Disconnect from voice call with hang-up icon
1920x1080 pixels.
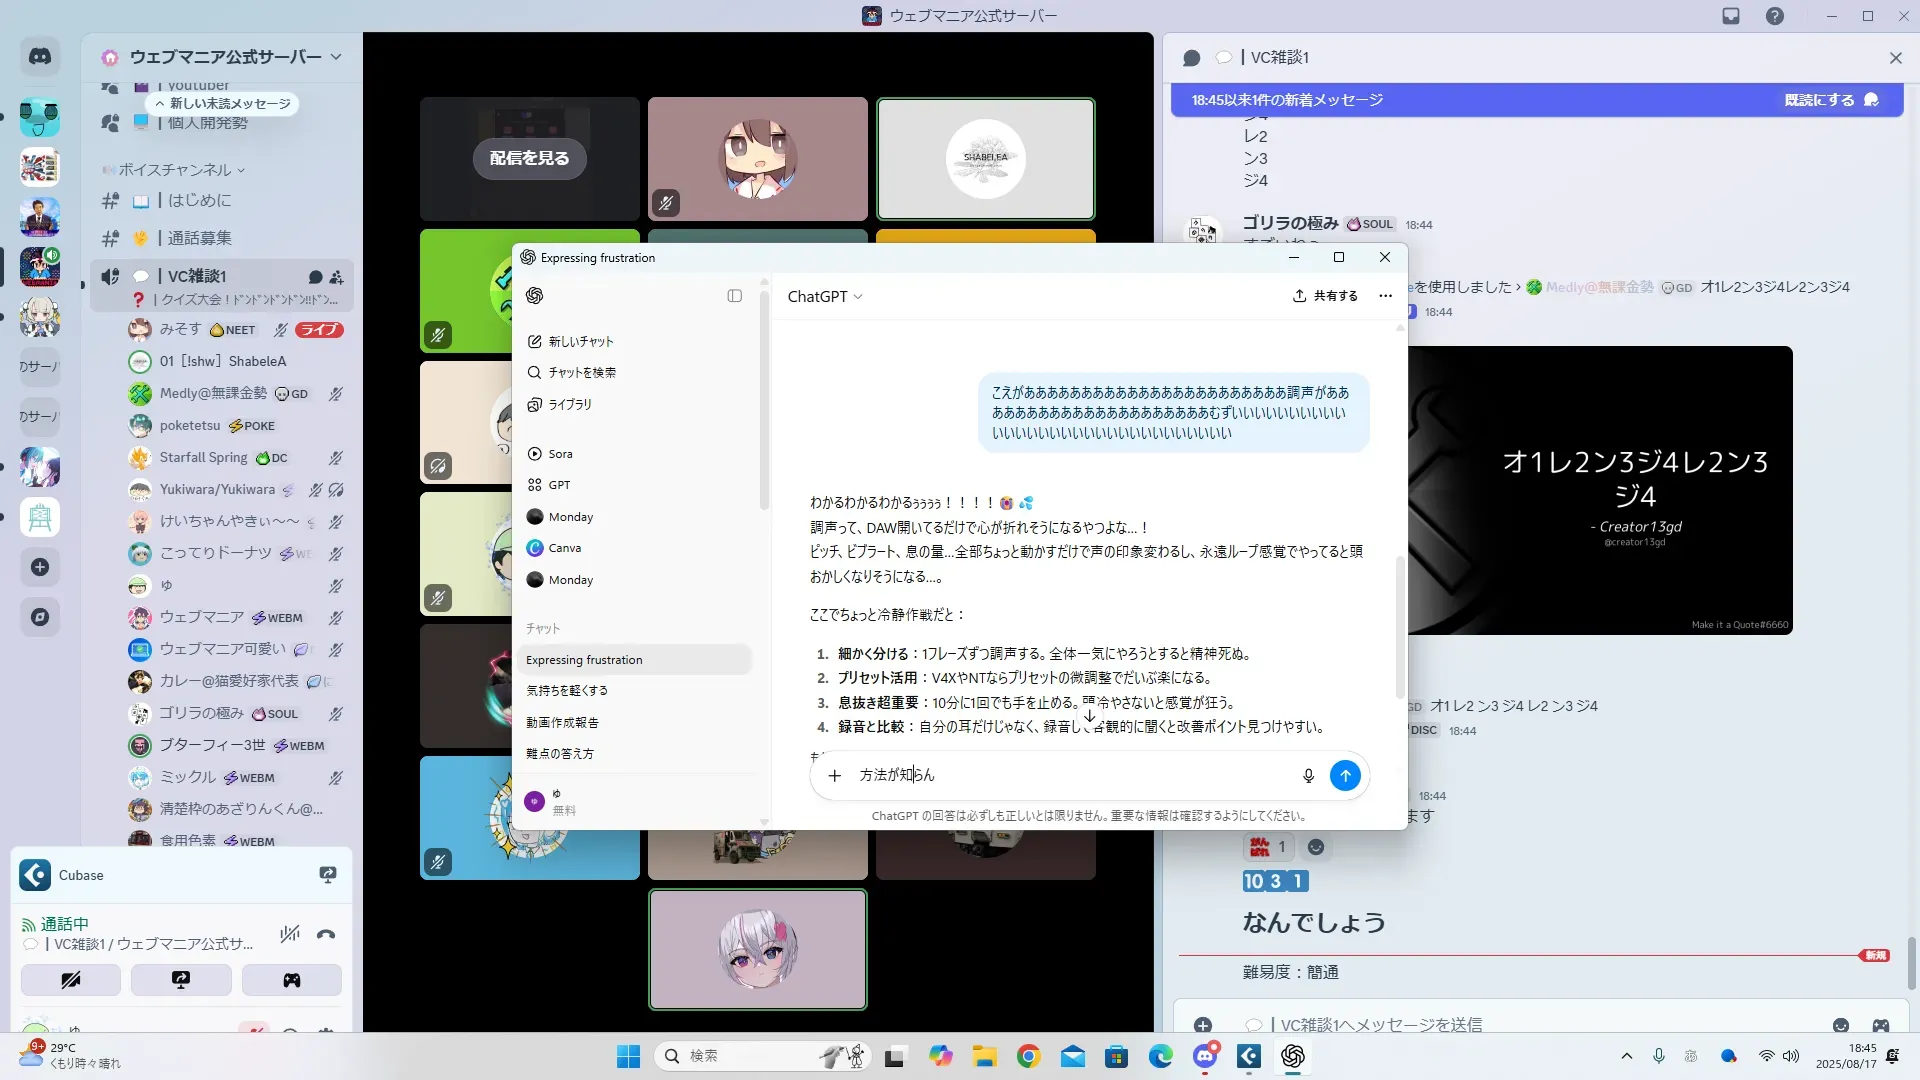pyautogui.click(x=326, y=935)
